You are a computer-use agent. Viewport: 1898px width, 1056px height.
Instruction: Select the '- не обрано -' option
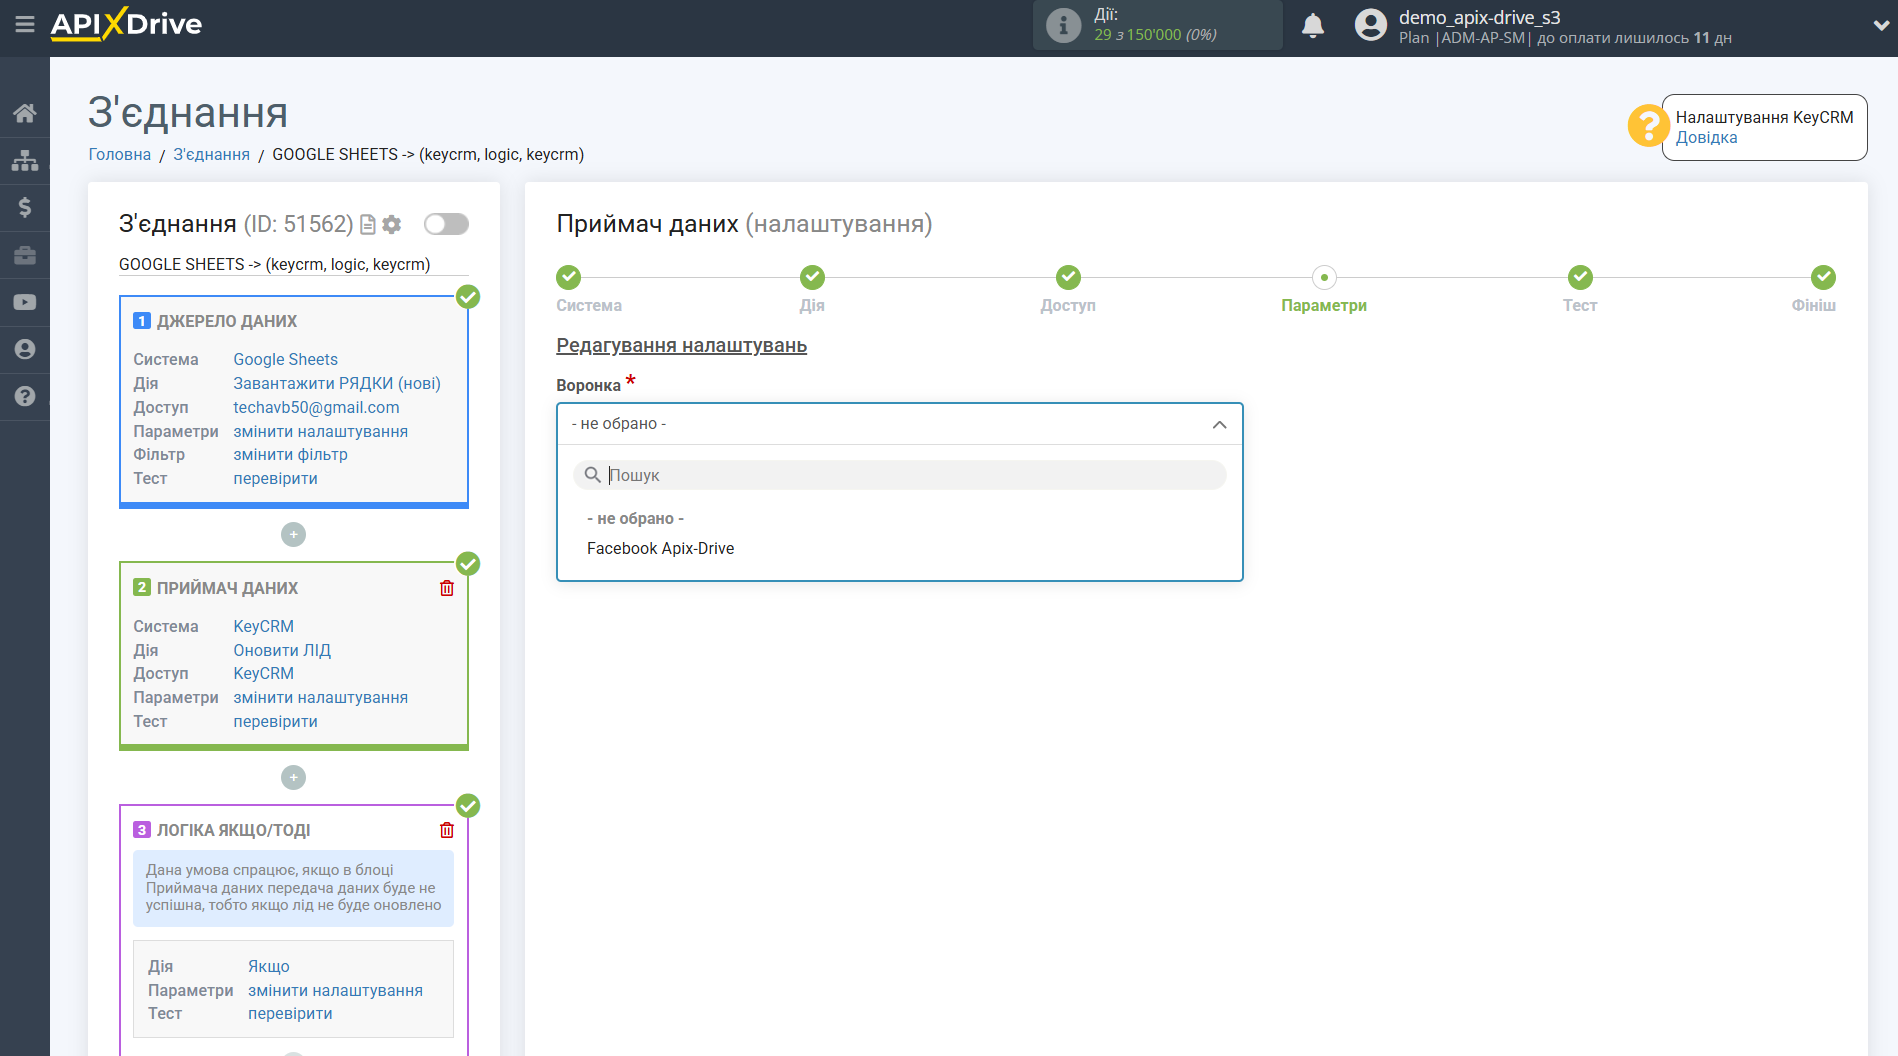point(636,518)
